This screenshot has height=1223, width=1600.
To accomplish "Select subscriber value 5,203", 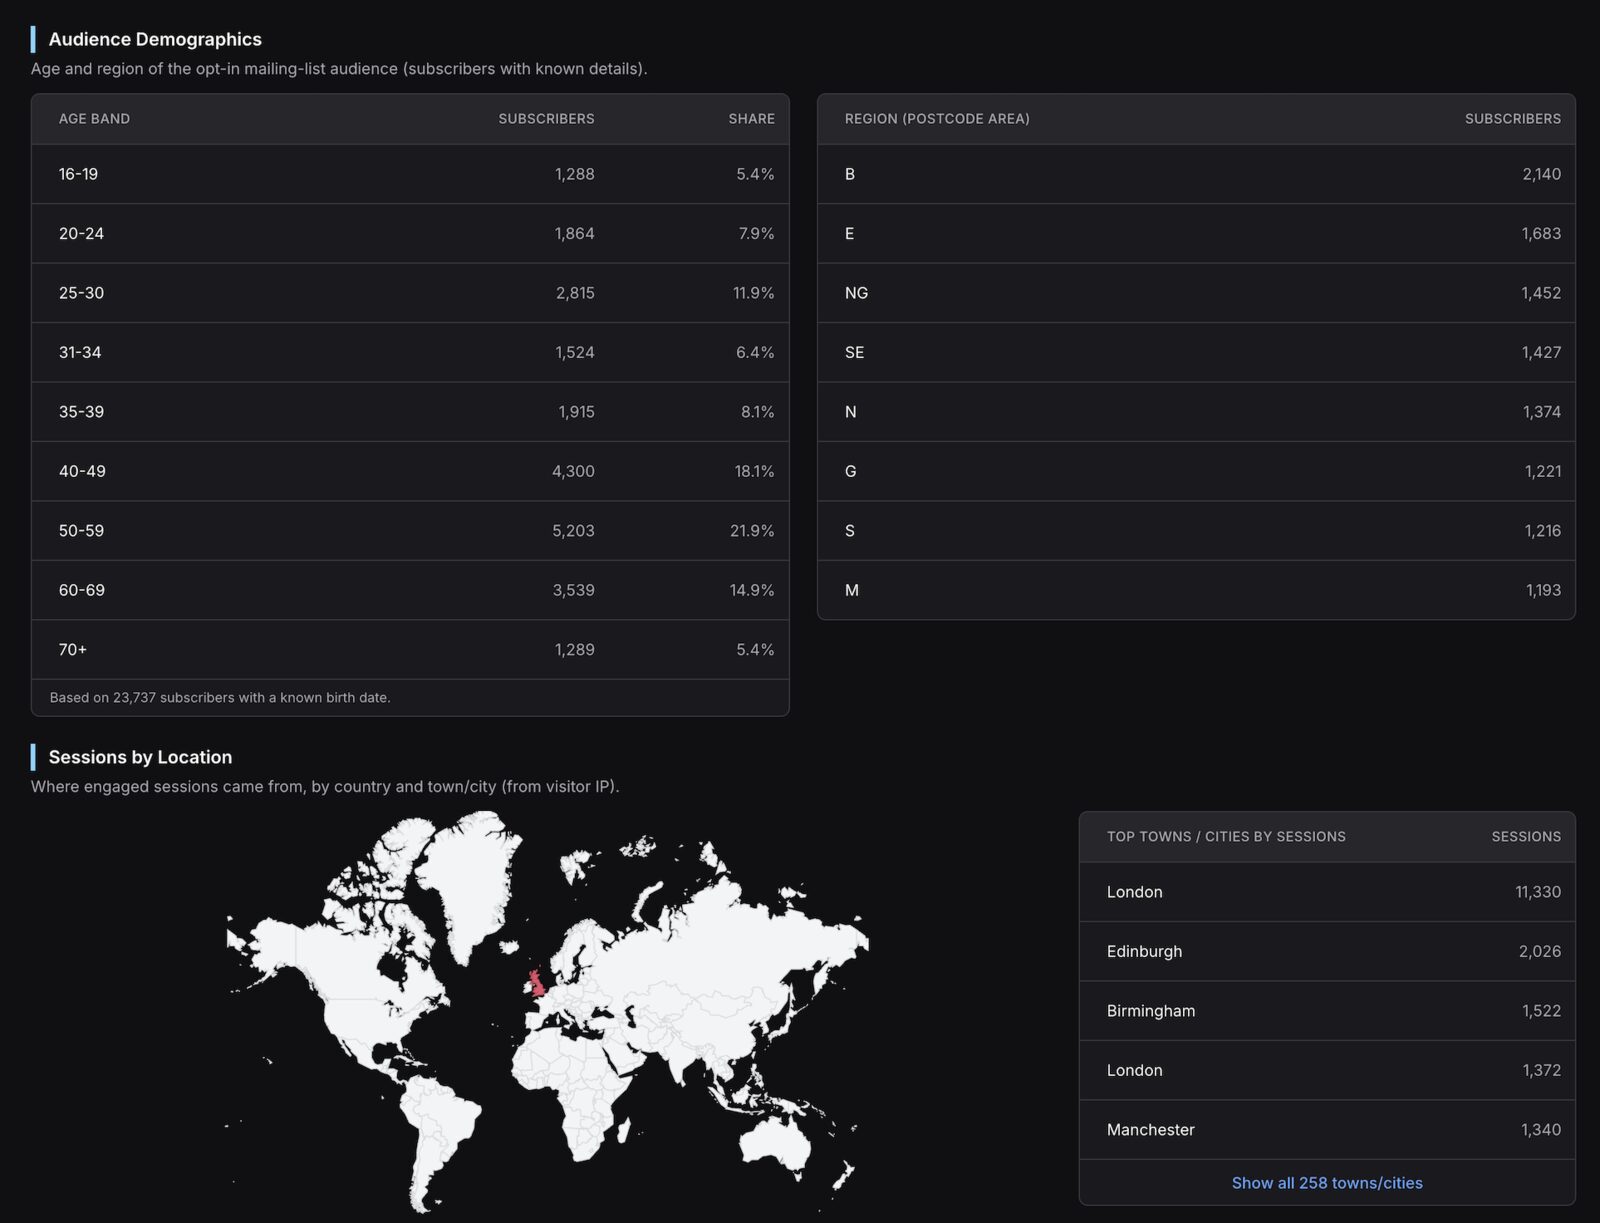I will tap(573, 531).
